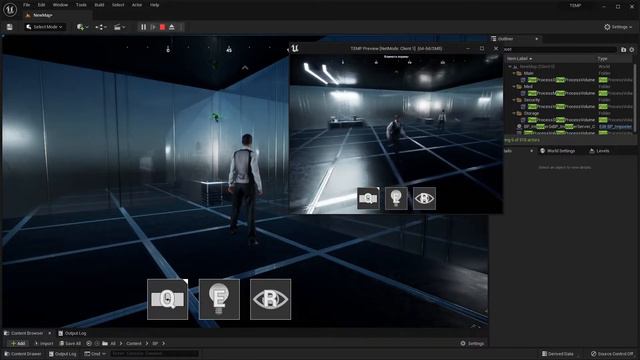The image size is (640, 360).
Task: Click the Content breadcrumb in the path bar
Action: tap(134, 343)
